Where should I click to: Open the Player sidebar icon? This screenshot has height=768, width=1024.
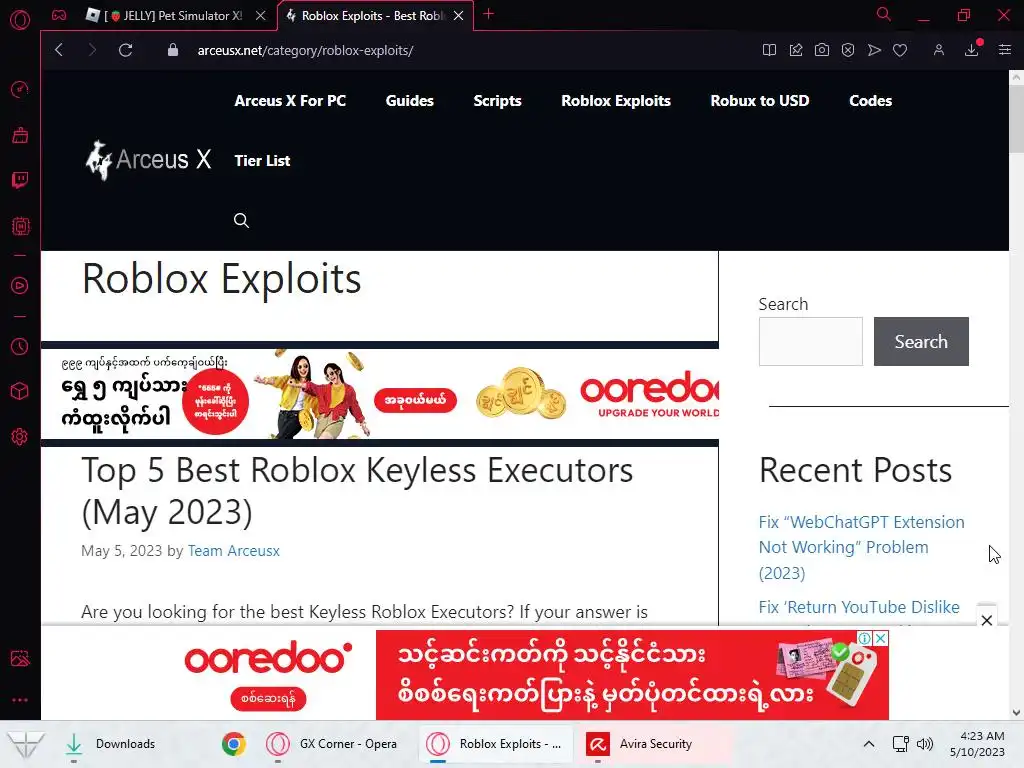20,285
